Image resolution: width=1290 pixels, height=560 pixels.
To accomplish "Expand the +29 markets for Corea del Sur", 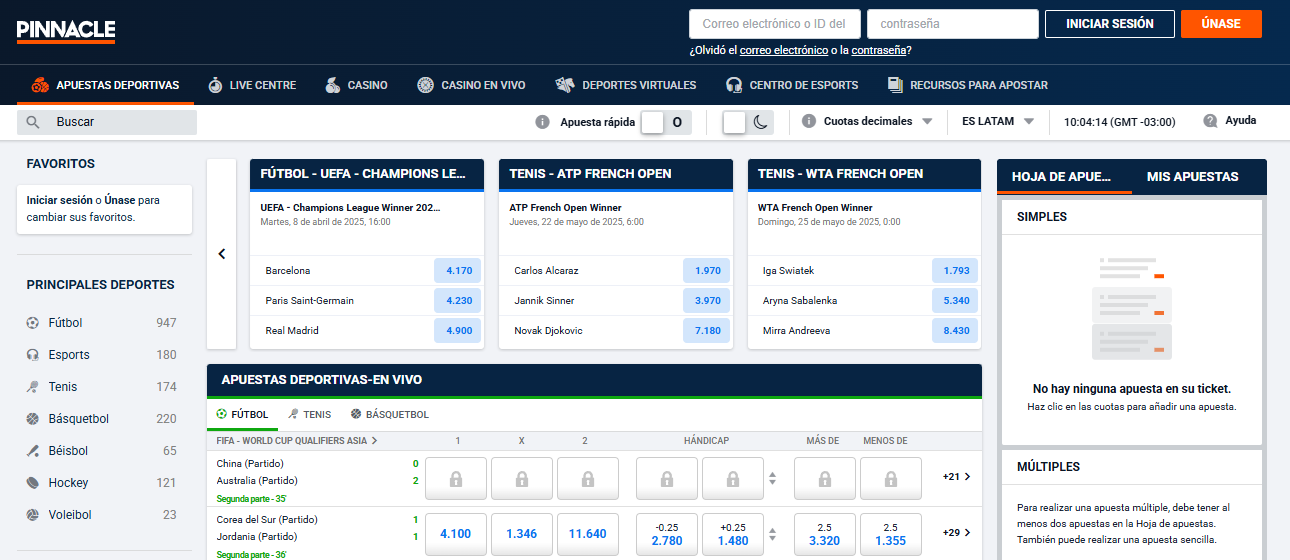I will [957, 533].
